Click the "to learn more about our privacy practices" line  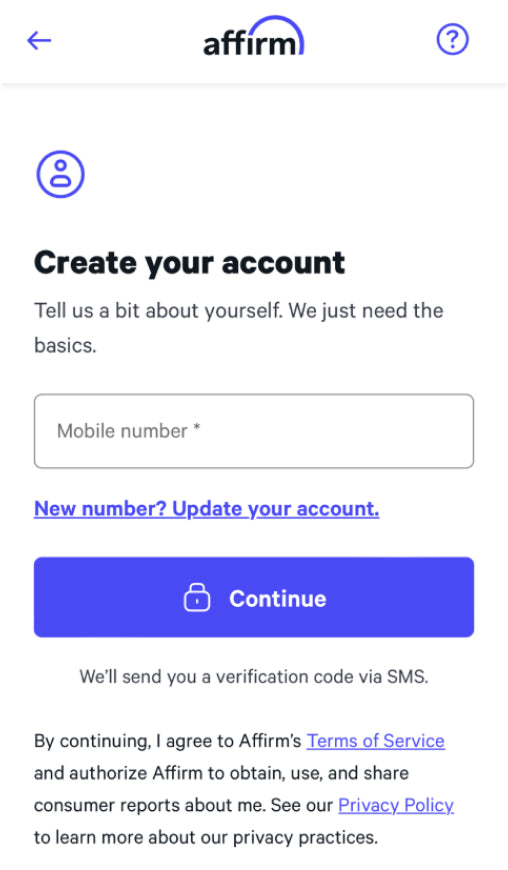point(206,837)
